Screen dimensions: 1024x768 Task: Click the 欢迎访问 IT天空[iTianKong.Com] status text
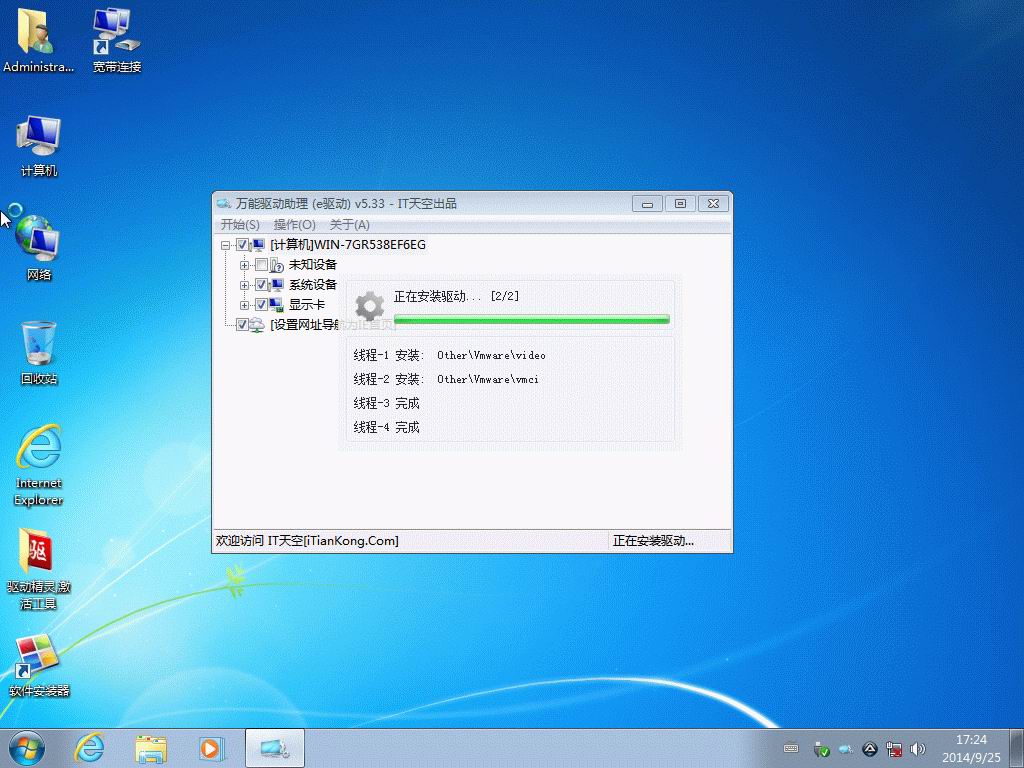coord(307,541)
